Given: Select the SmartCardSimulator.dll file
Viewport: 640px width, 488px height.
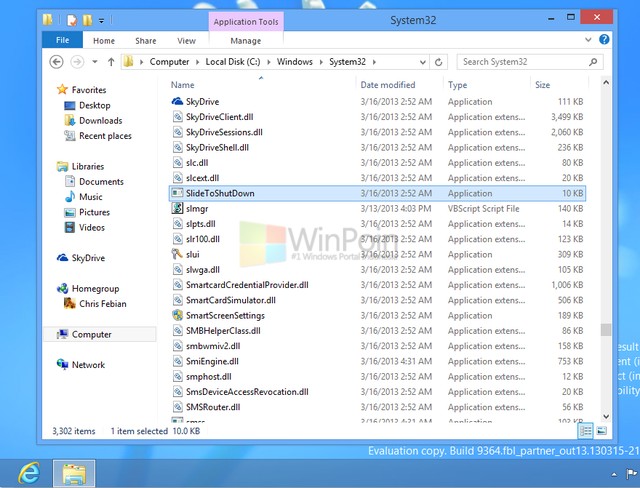Looking at the screenshot, I should point(378,300).
